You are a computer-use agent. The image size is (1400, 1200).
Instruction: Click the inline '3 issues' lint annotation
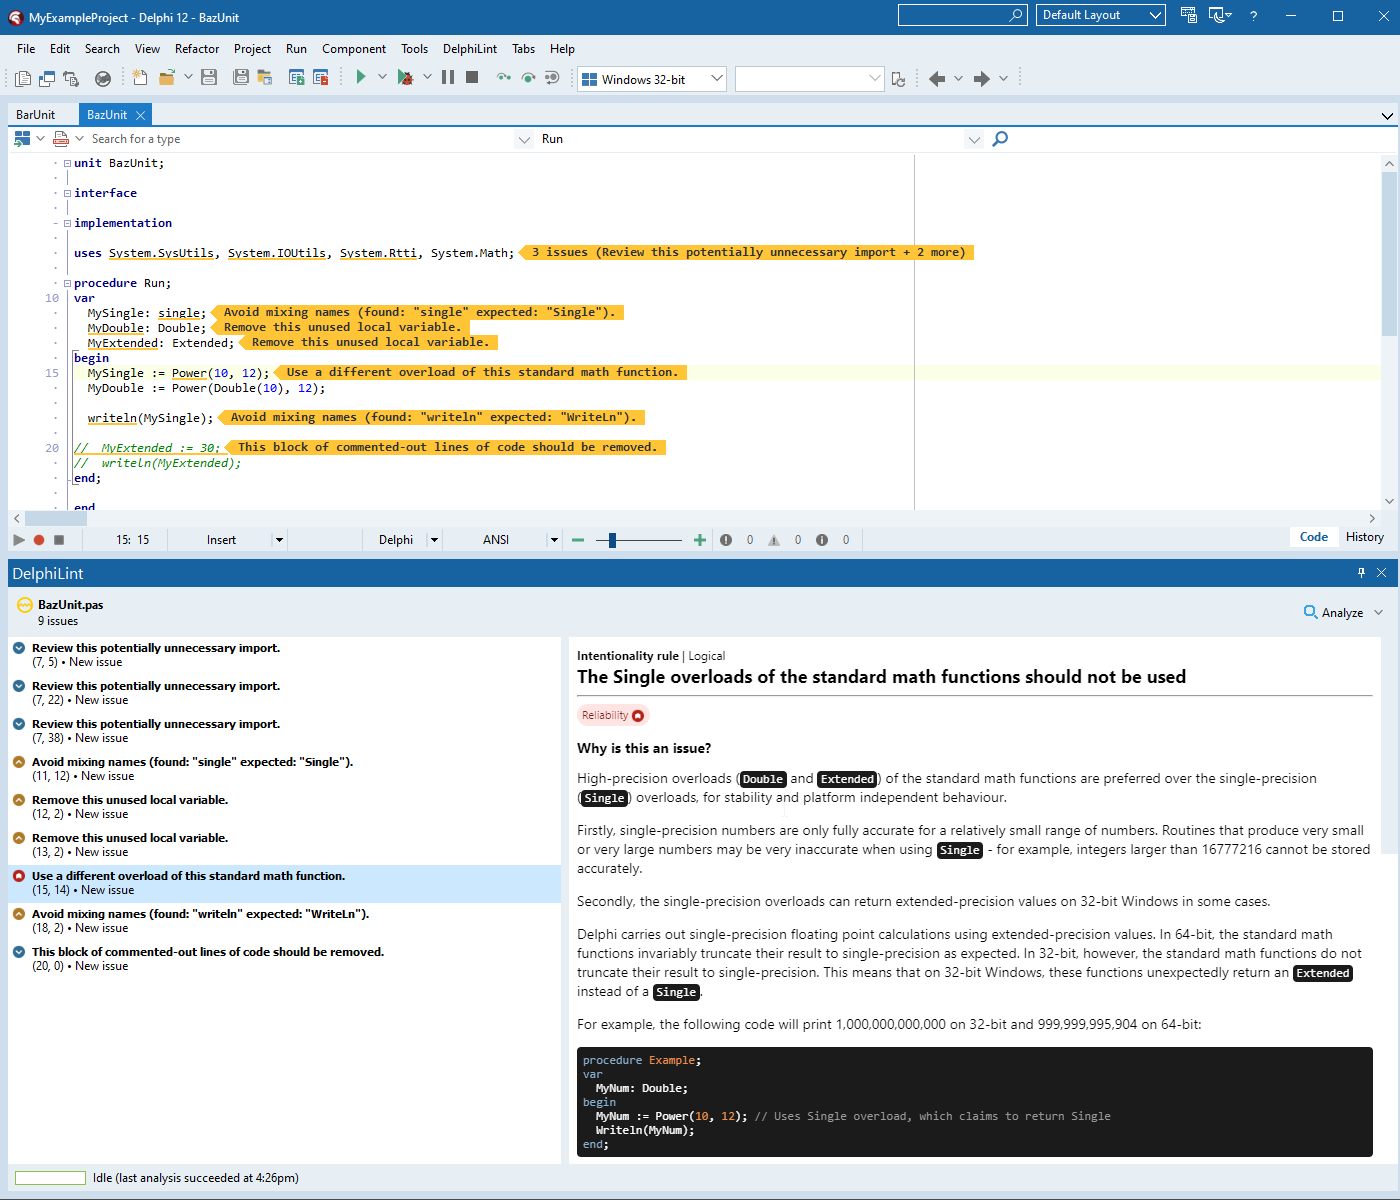pos(748,253)
